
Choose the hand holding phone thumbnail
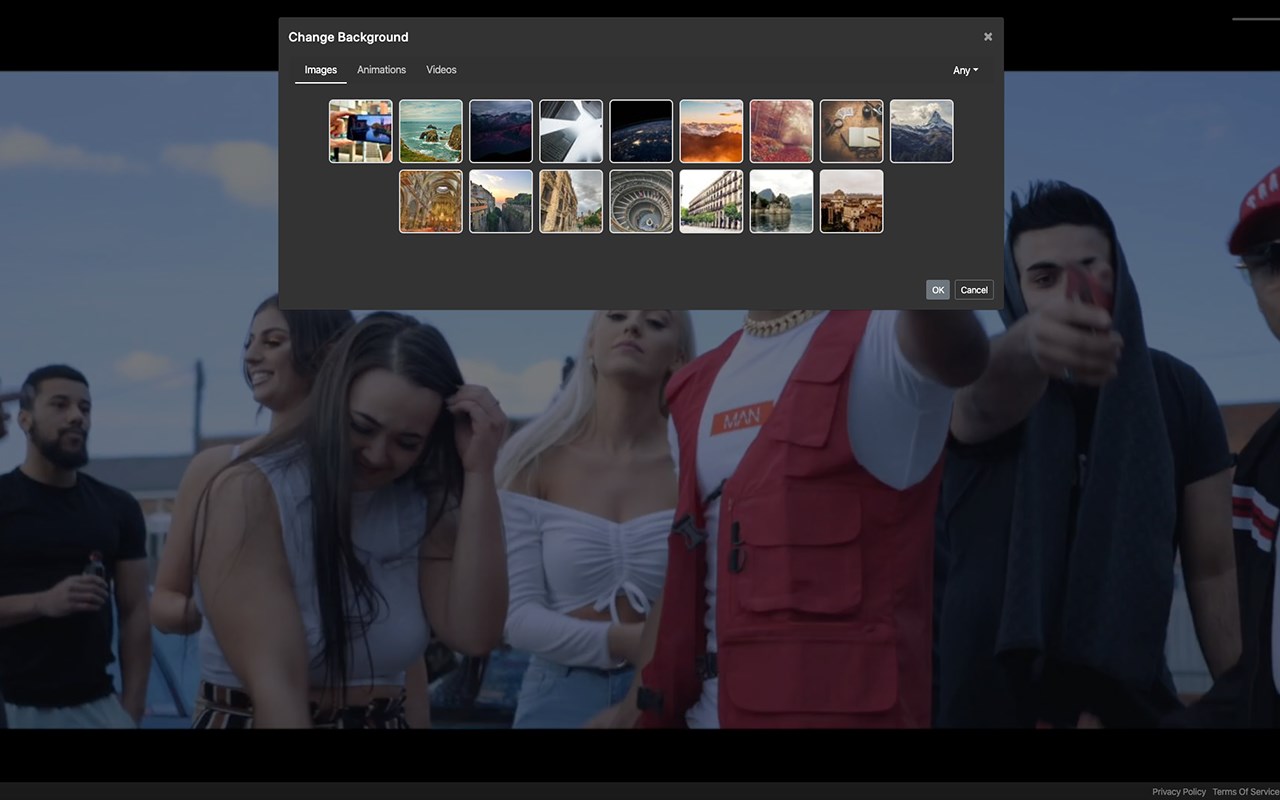tap(361, 131)
